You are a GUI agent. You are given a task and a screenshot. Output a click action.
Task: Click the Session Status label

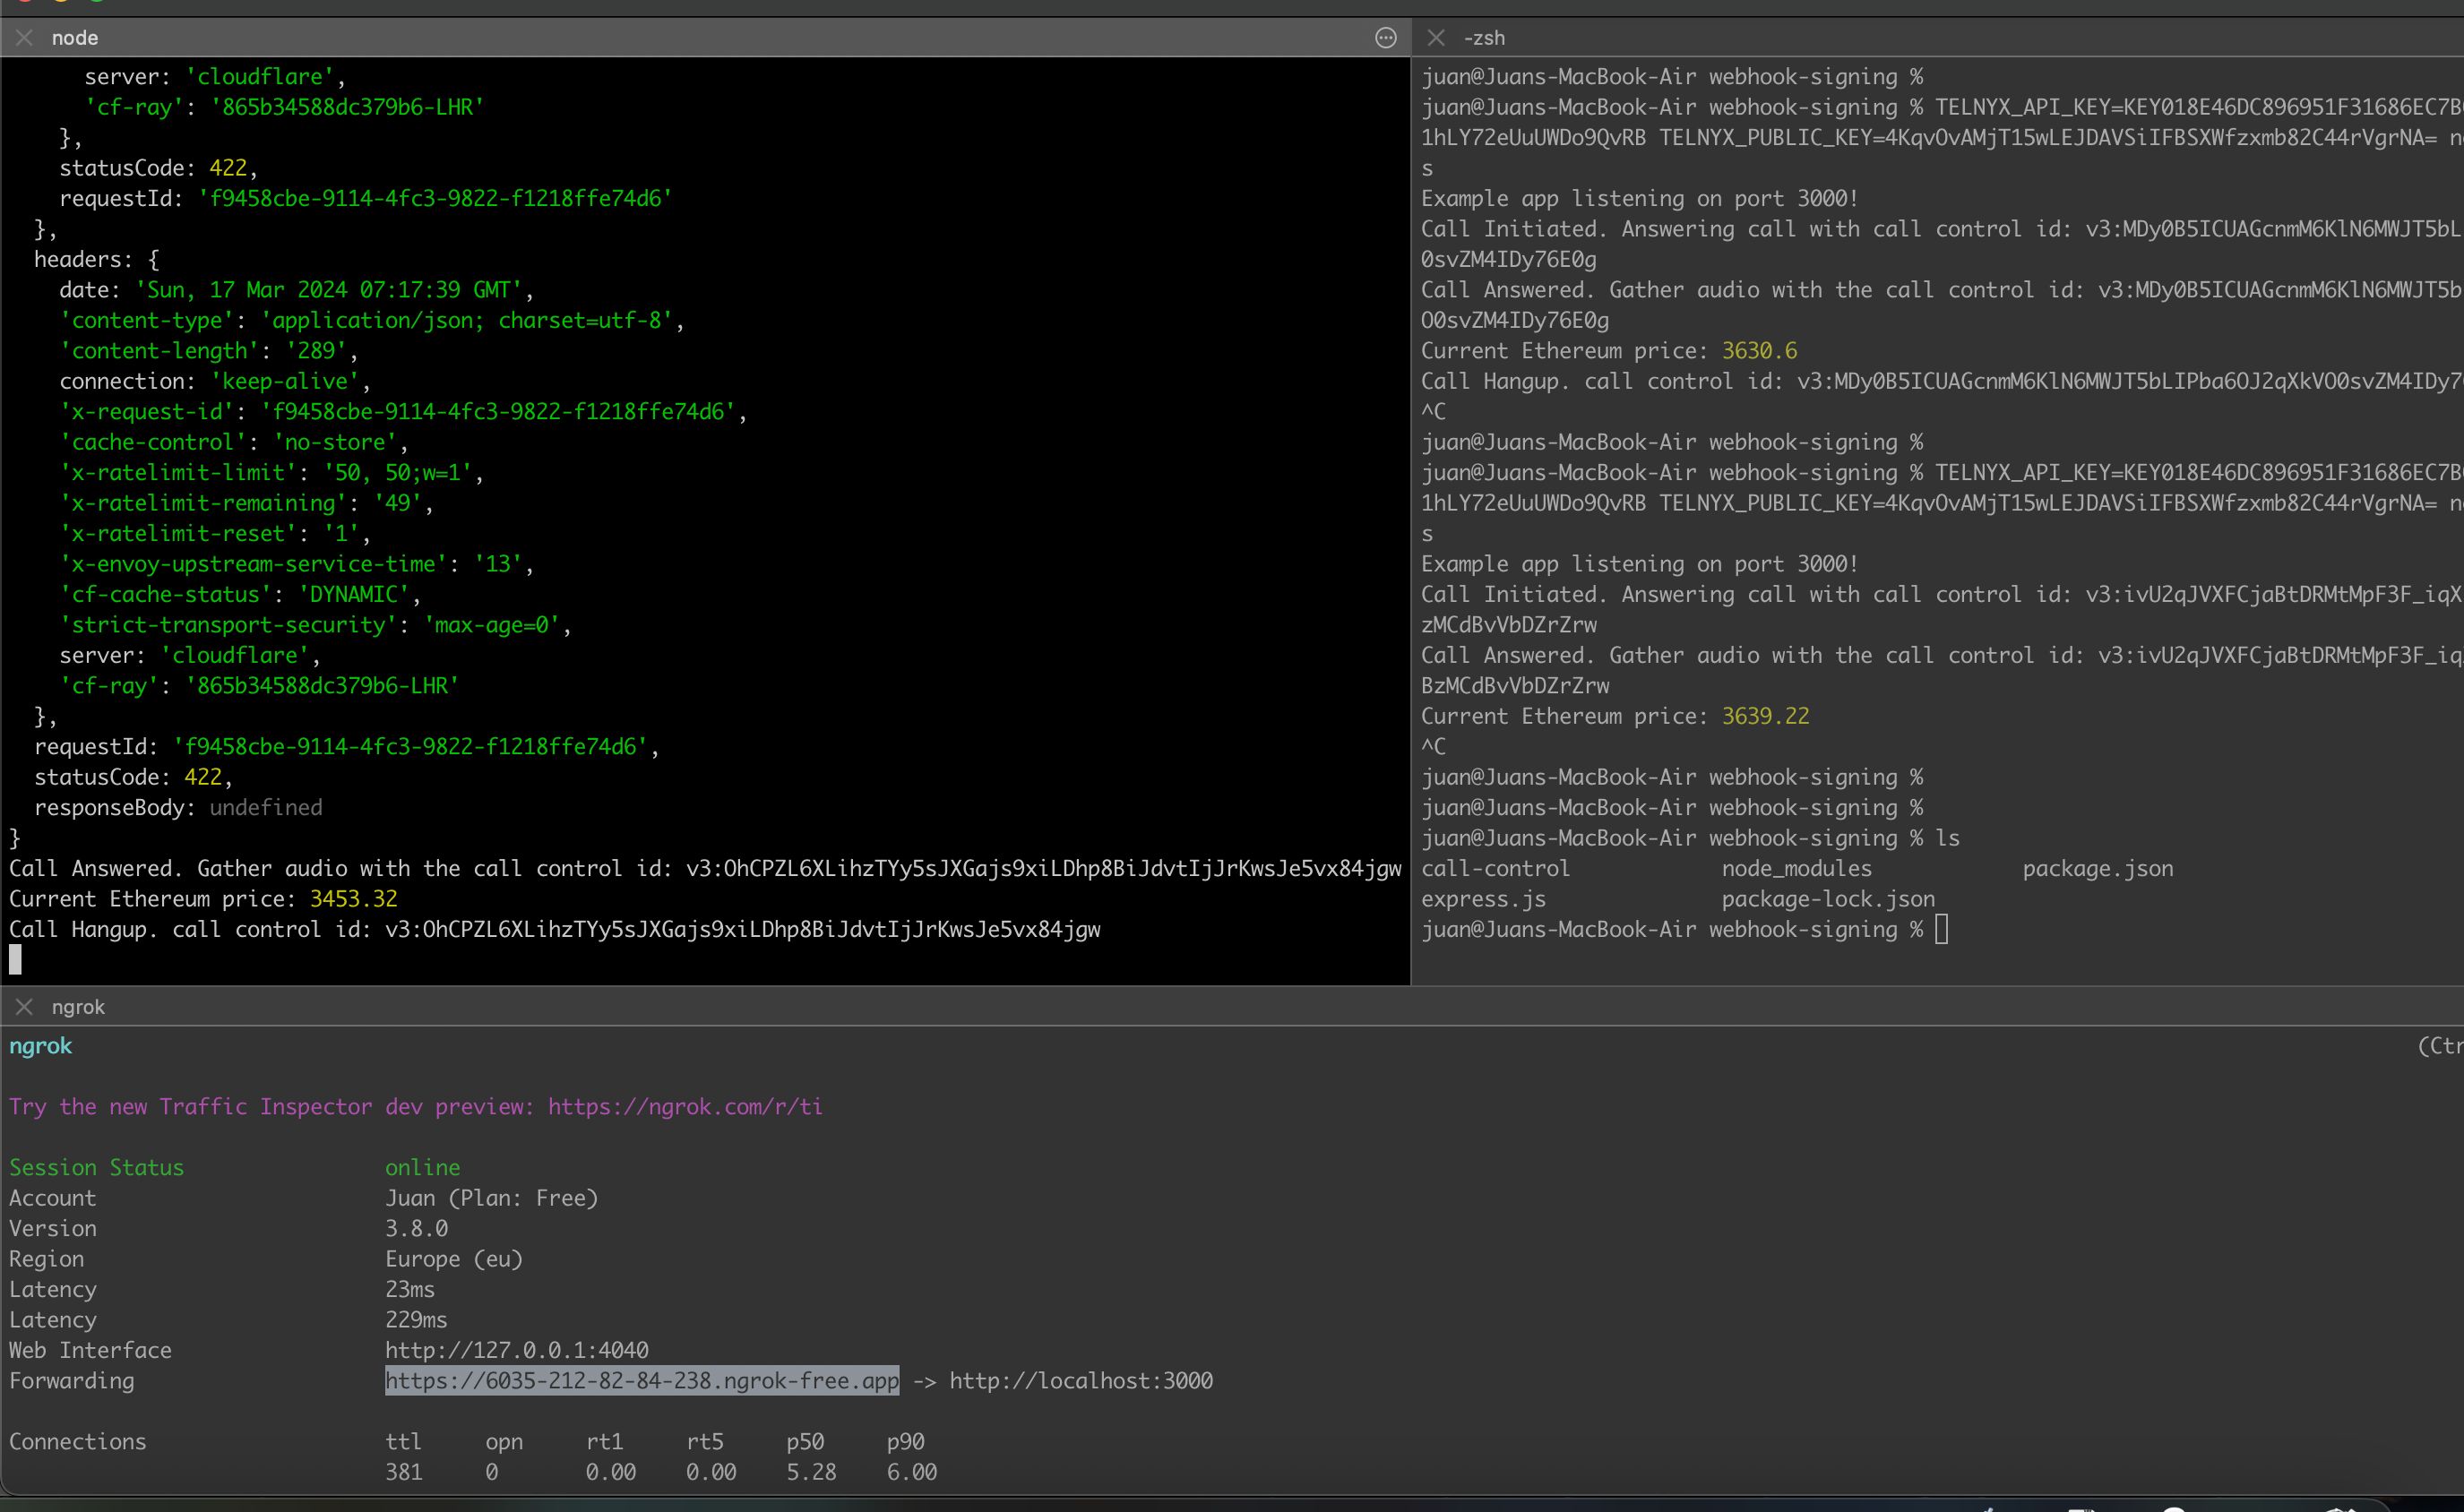pyautogui.click(x=97, y=1168)
